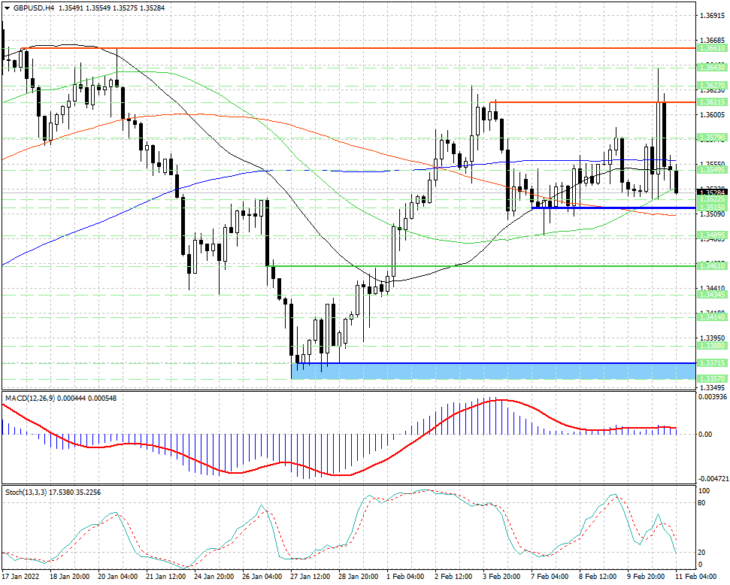
Task: Click the 1.34895 green price label
Action: (712, 236)
